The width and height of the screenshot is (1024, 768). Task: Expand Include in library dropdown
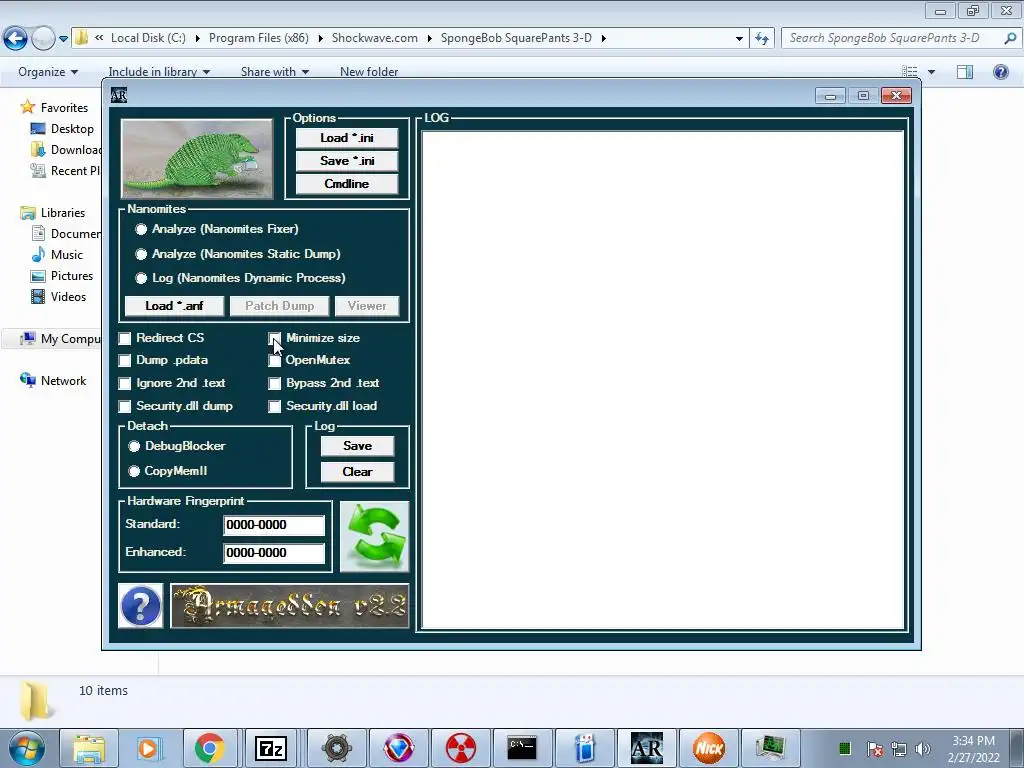[x=159, y=72]
